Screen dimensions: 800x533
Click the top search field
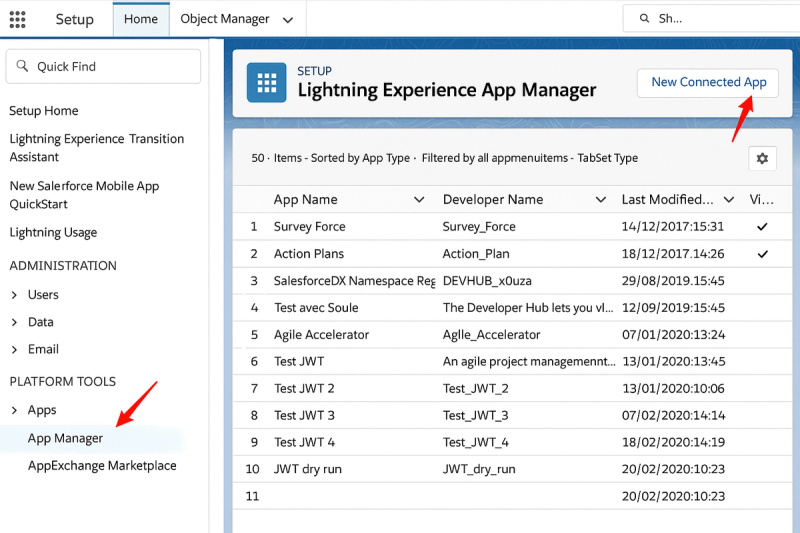[x=711, y=18]
